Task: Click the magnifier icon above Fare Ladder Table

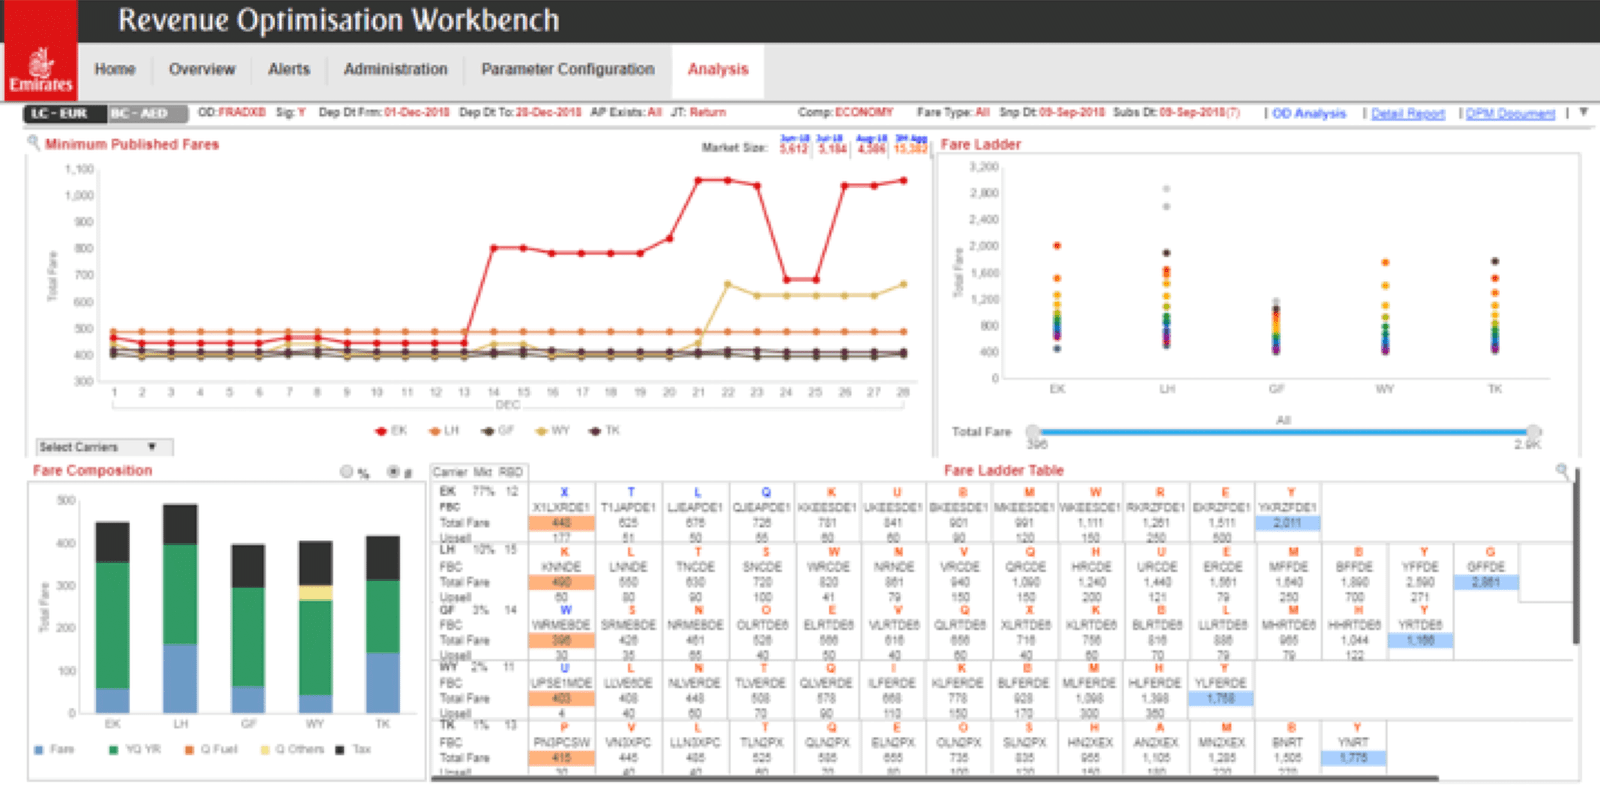Action: [1562, 471]
